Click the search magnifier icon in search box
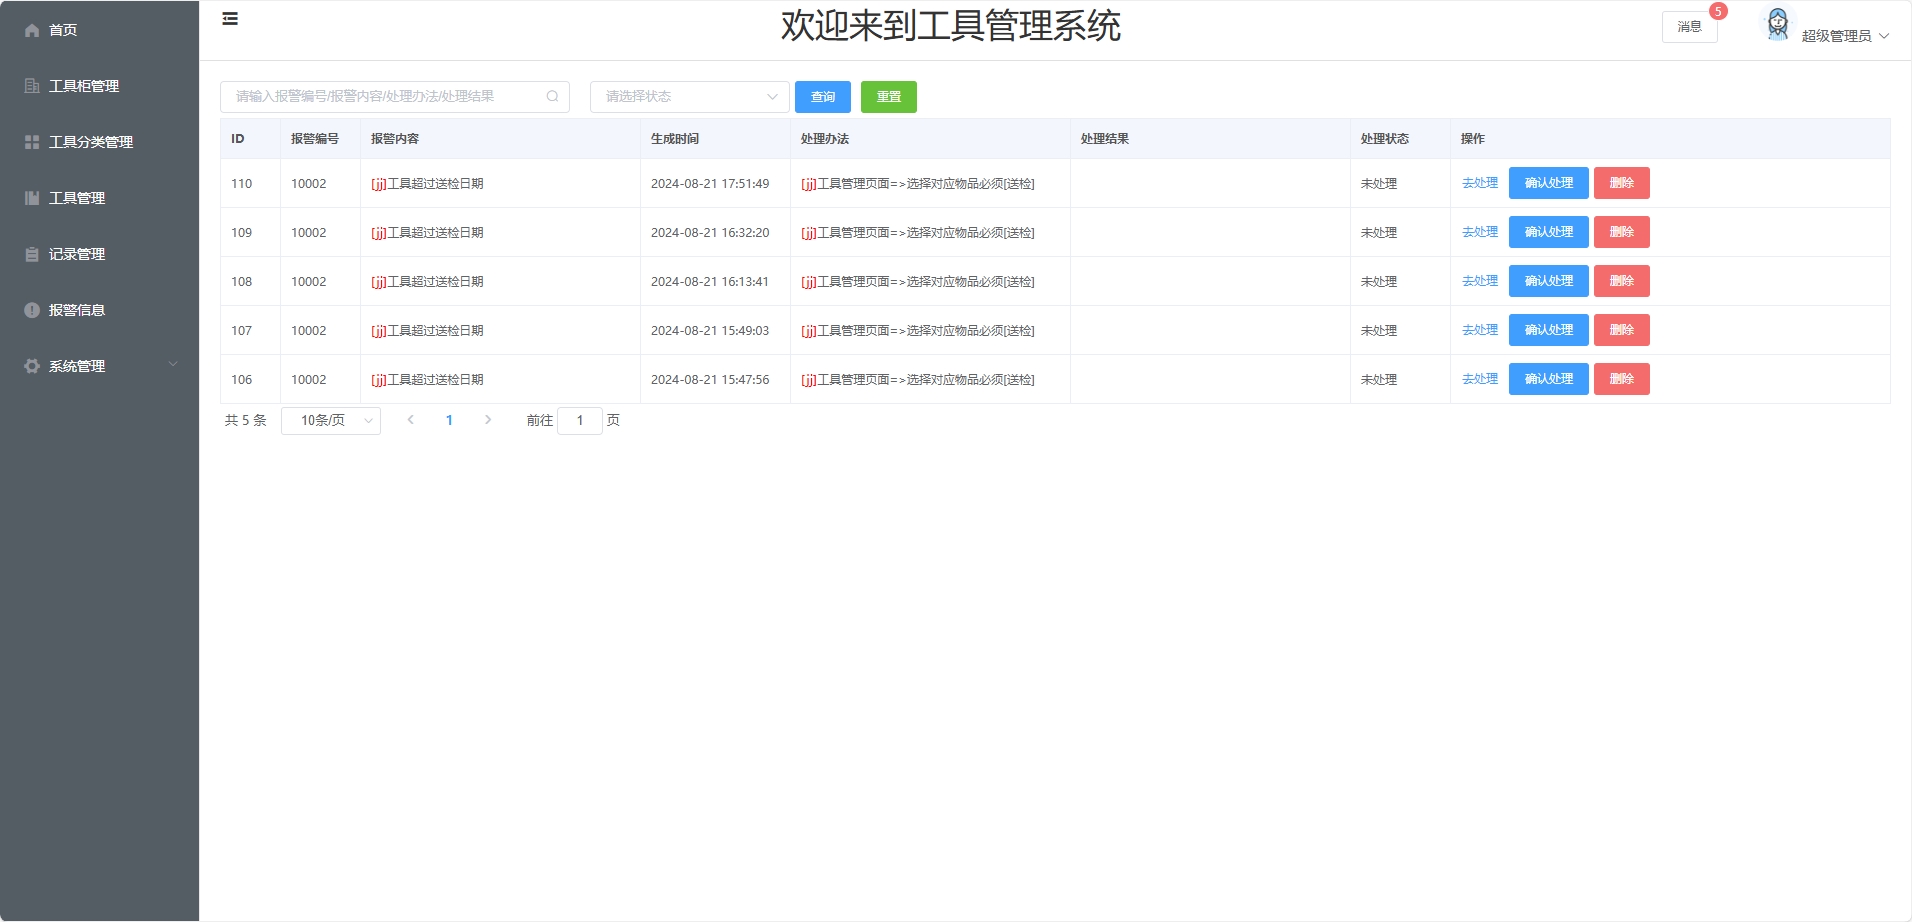1912x922 pixels. point(552,97)
